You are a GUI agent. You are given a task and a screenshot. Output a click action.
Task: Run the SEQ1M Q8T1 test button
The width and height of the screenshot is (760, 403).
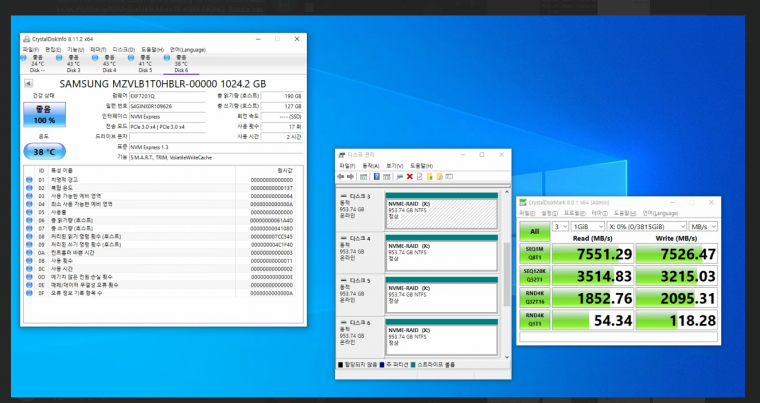535,253
